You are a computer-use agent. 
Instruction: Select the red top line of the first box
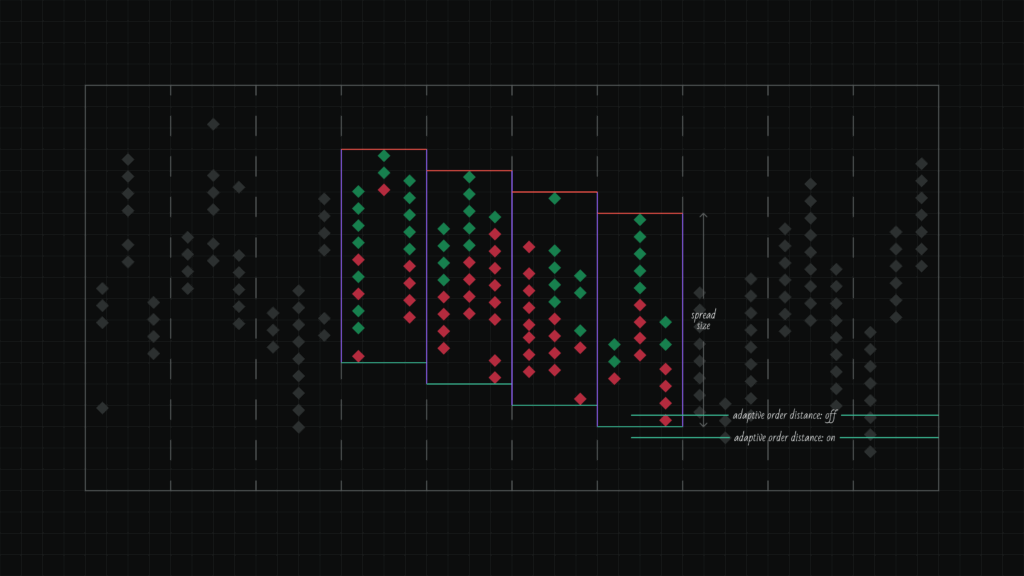384,149
